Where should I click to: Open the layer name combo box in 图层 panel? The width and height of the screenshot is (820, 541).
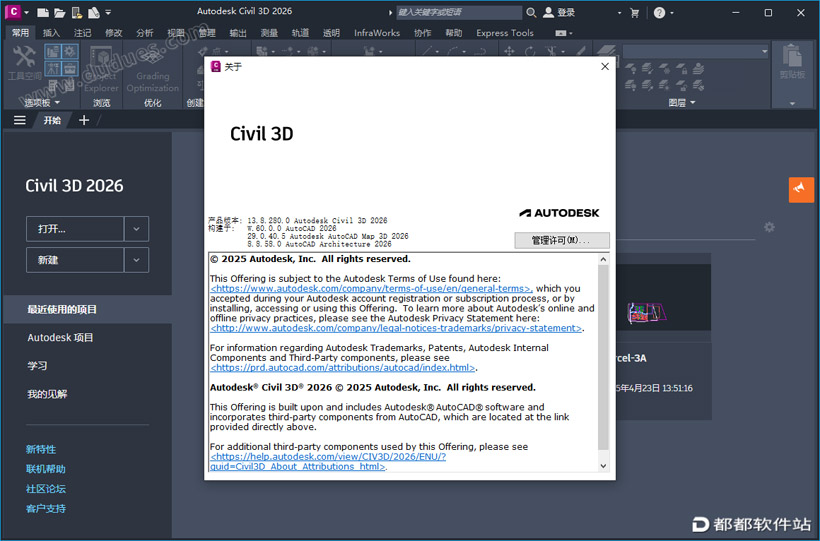point(696,51)
